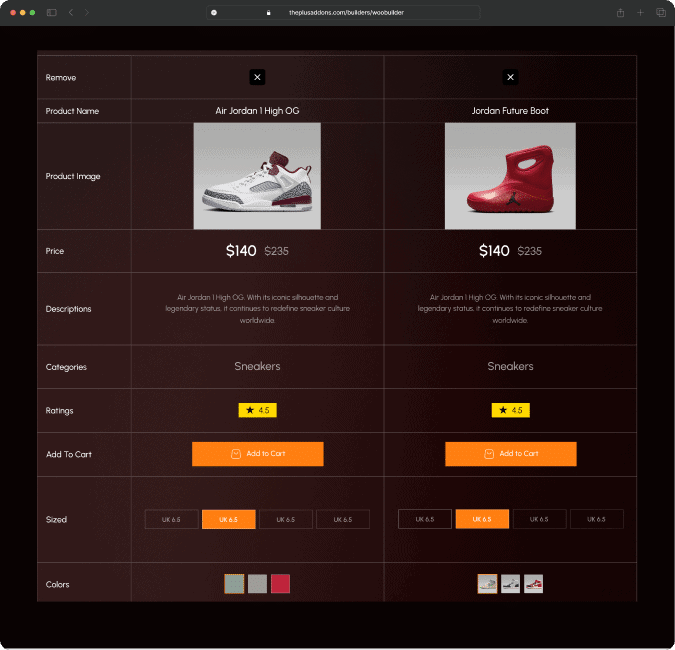Choose the first UK 6.5 size for Air Jordan

tap(171, 519)
